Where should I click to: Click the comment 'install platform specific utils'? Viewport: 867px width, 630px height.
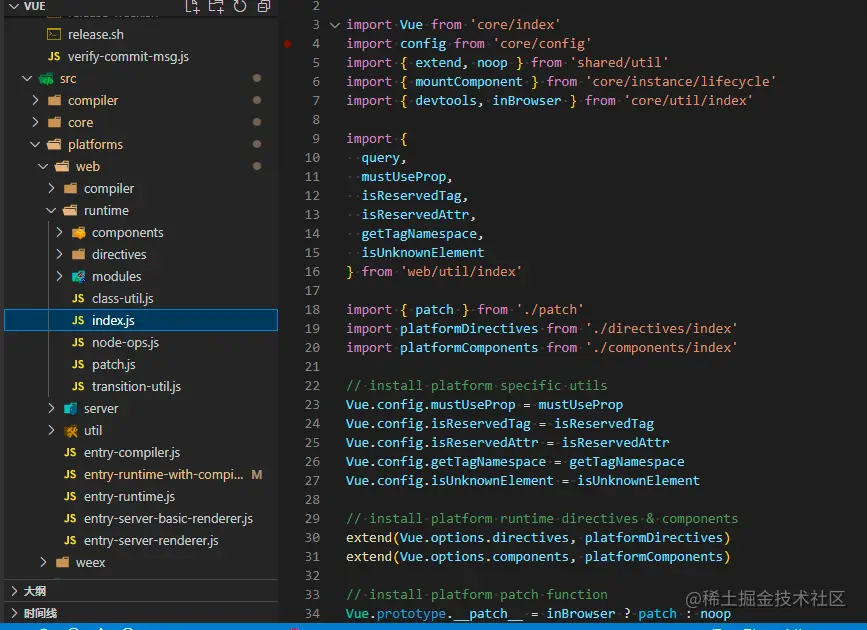coord(488,386)
